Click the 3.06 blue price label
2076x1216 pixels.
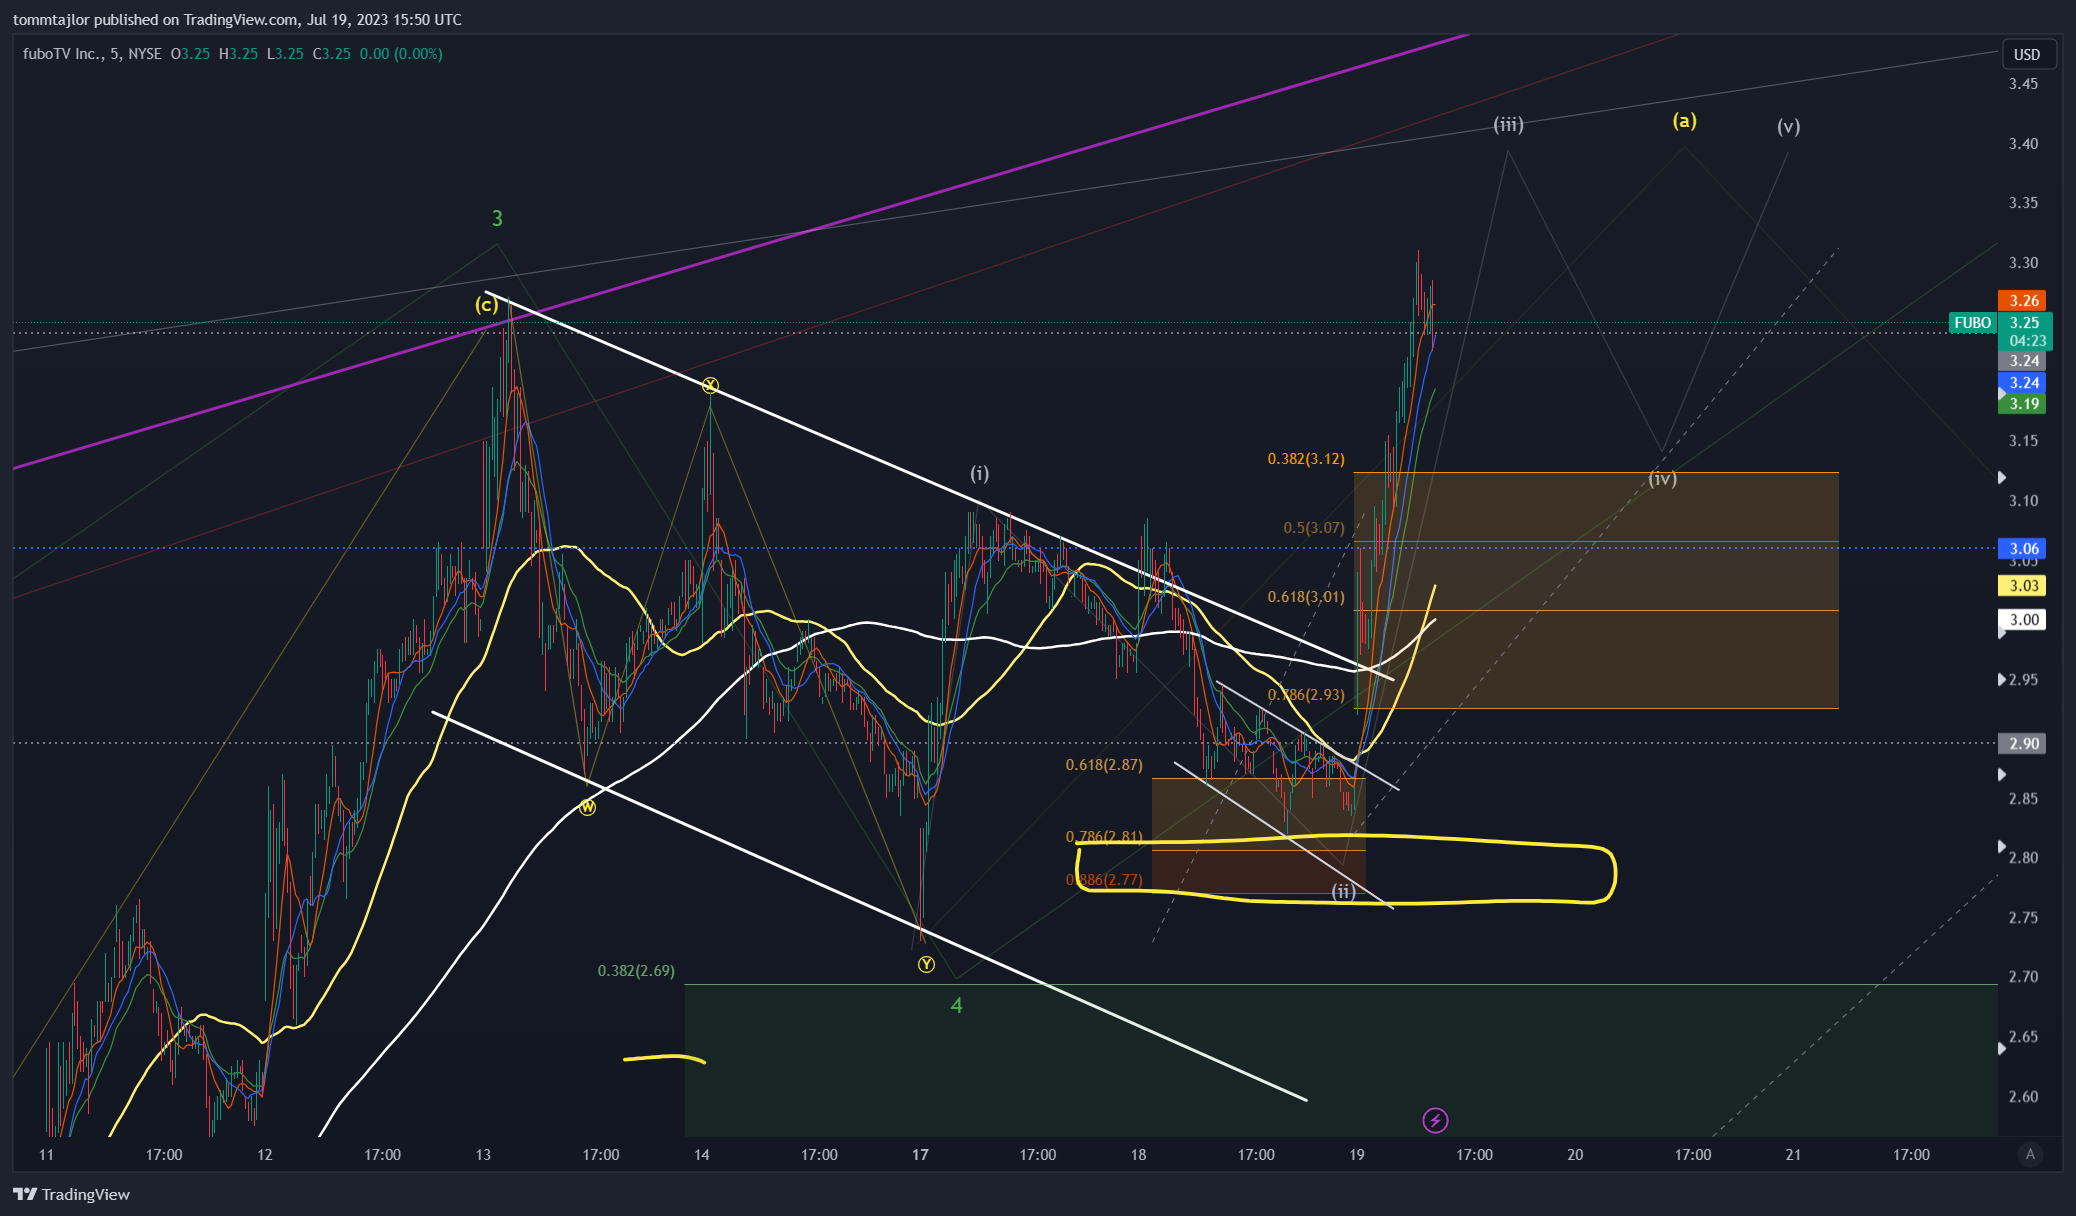tap(2024, 548)
